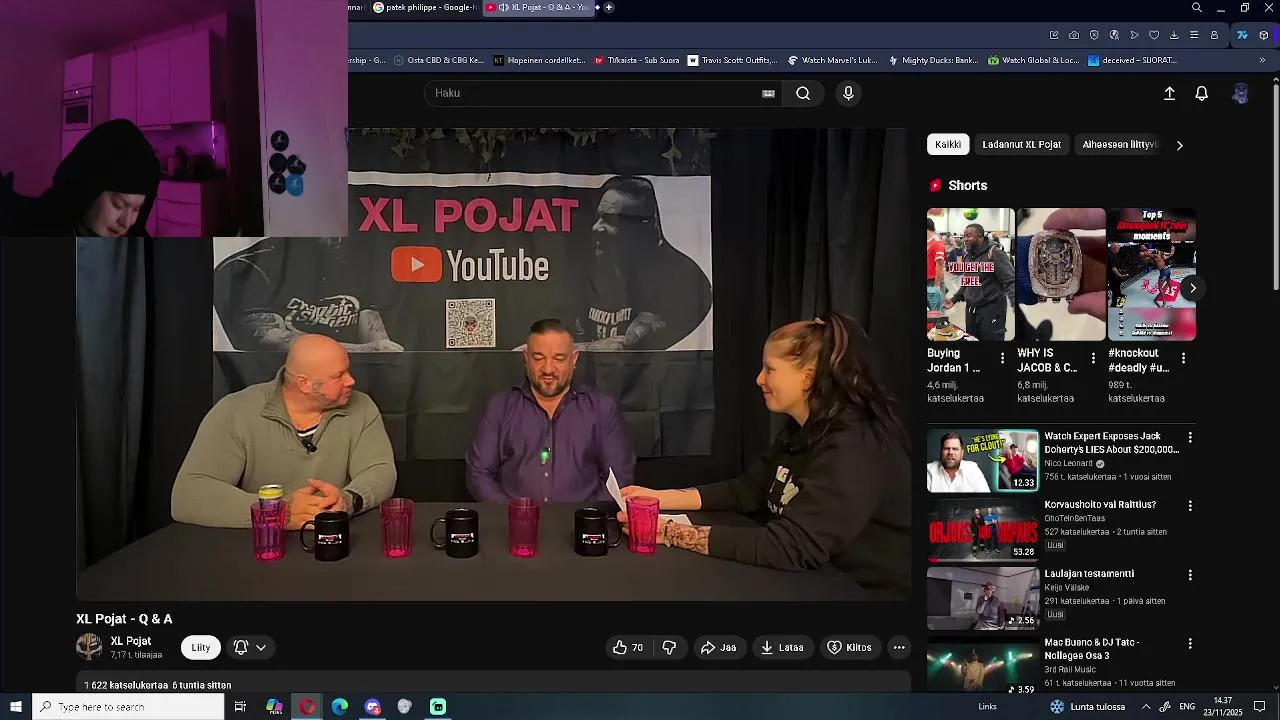The height and width of the screenshot is (720, 1280).
Task: Open Mighty Ducks bookmark
Action: pos(934,60)
